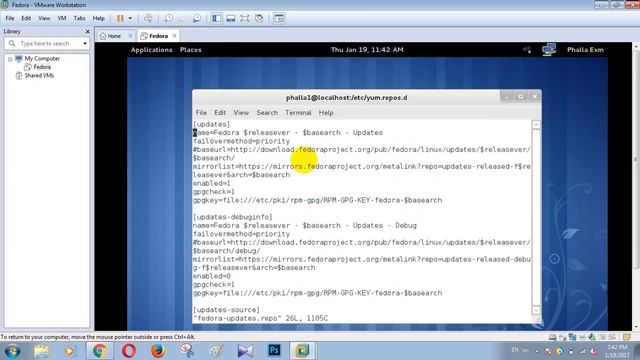
Task: Click the clock Thu Jan 19, 11:42 AM
Action: coord(367,50)
